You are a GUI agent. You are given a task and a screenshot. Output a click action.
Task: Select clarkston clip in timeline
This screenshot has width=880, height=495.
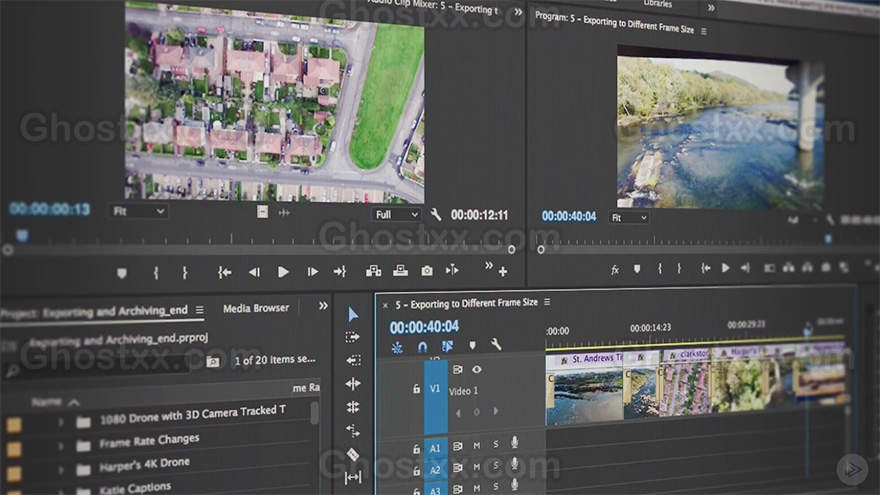coord(688,384)
